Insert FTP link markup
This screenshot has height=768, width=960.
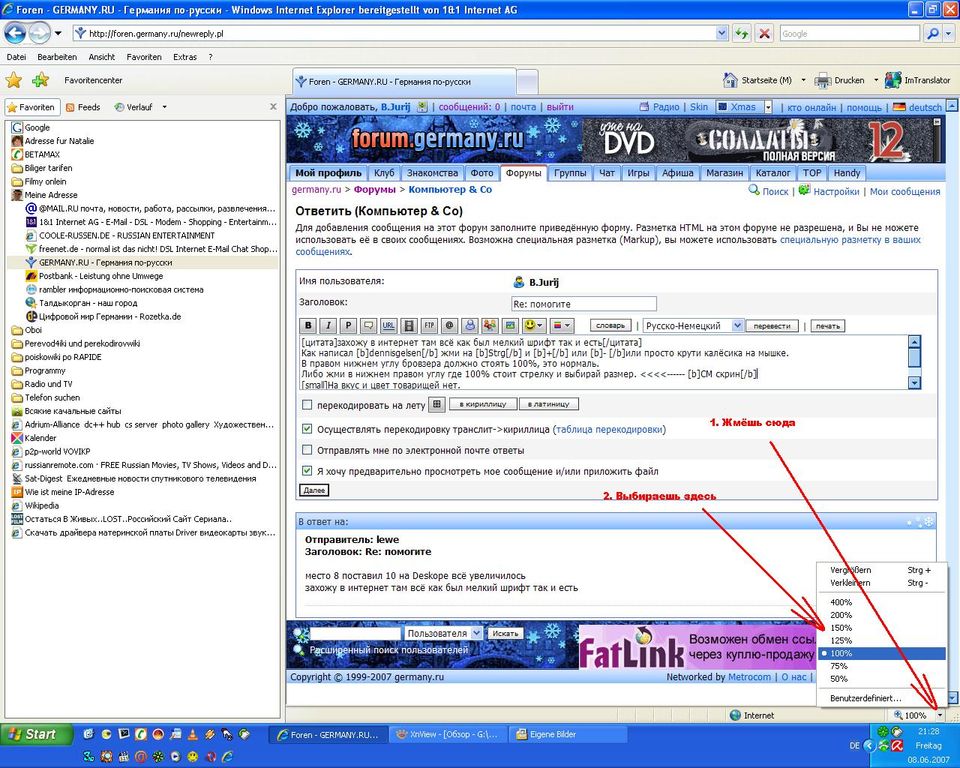pos(429,326)
